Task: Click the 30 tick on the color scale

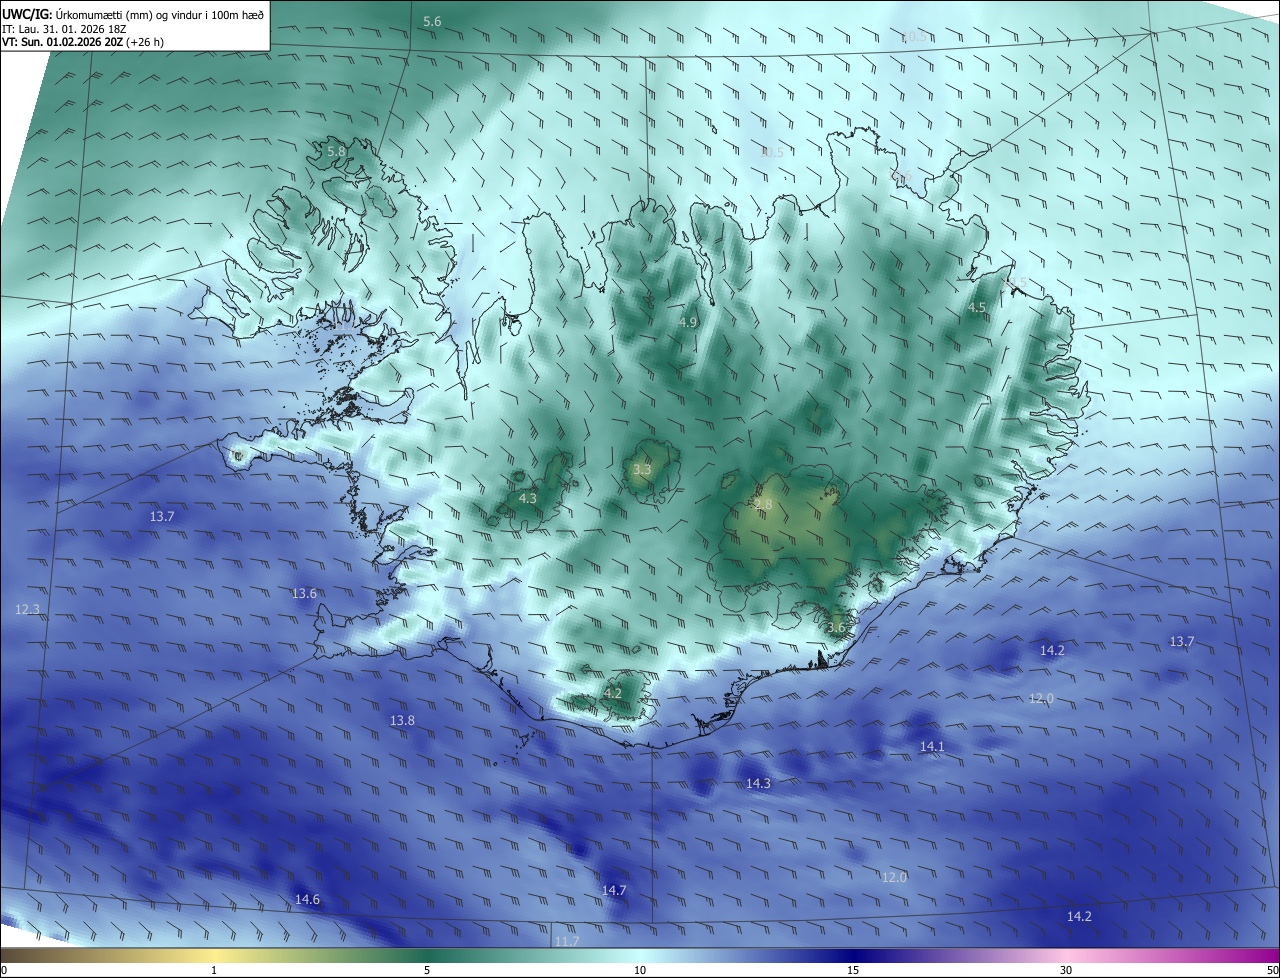Action: (x=1066, y=970)
